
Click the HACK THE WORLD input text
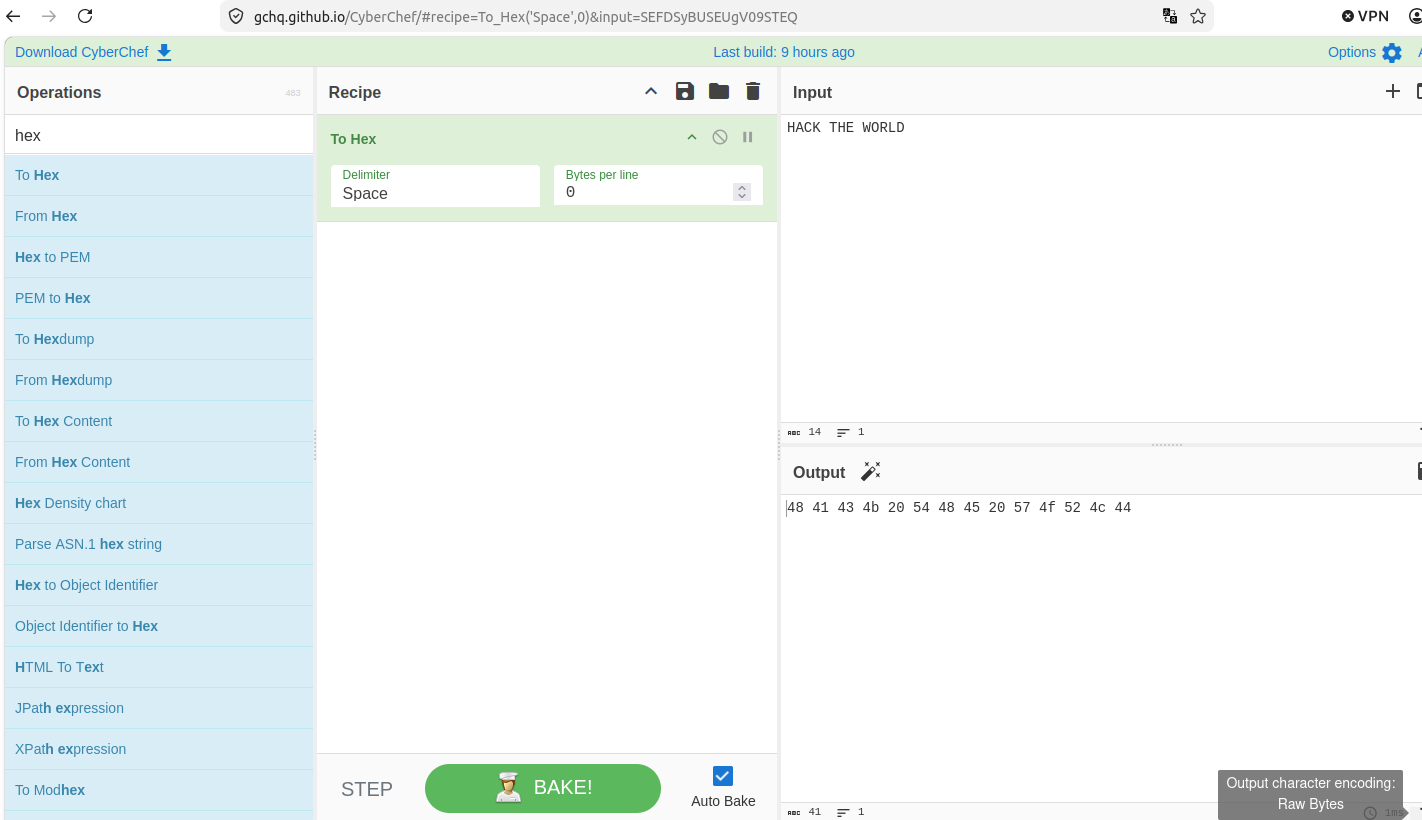[846, 128]
